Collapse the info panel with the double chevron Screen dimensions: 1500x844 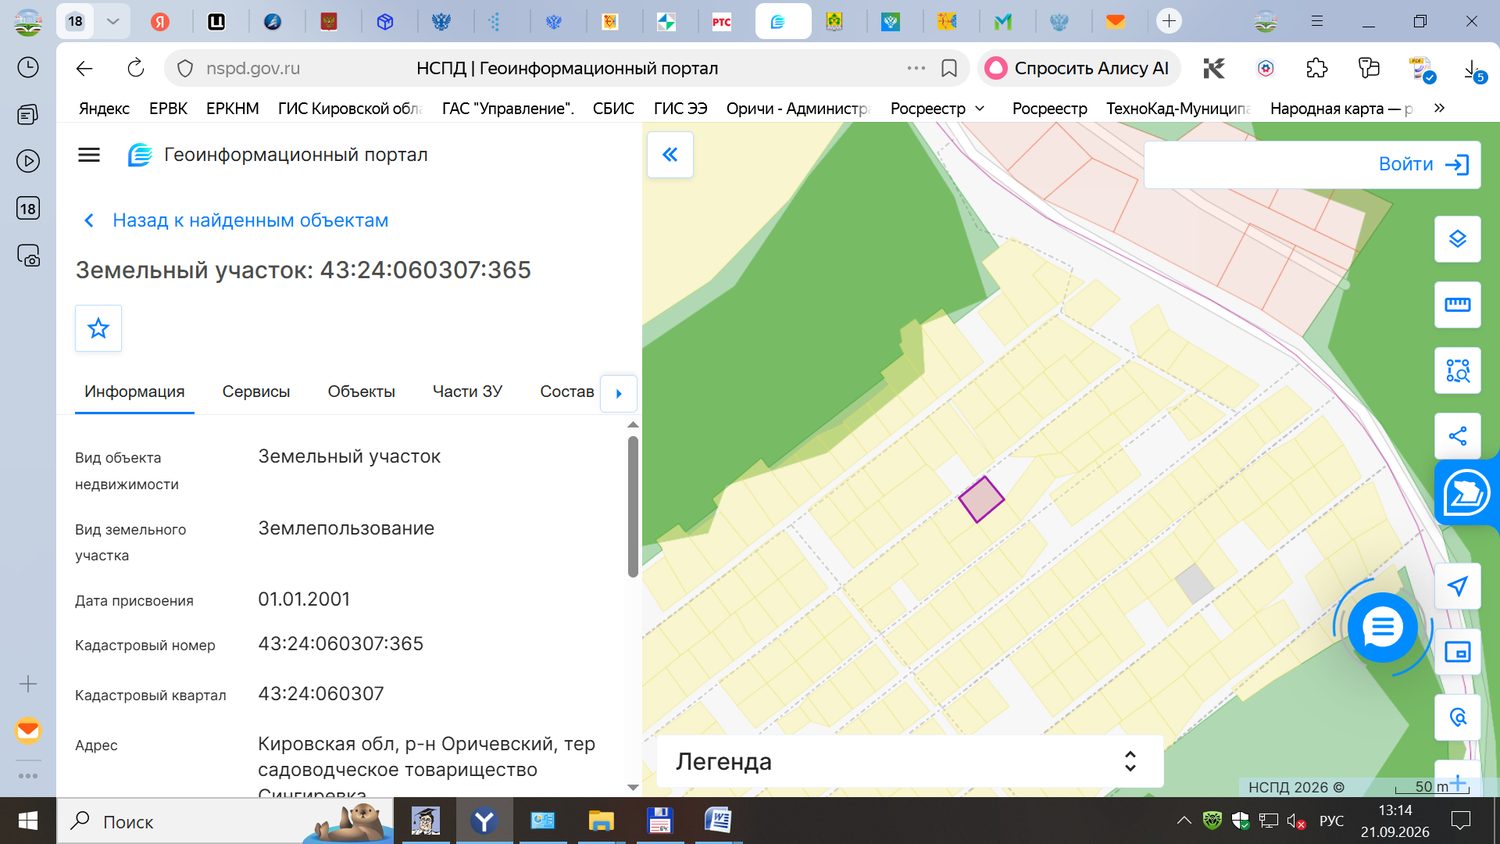click(670, 155)
